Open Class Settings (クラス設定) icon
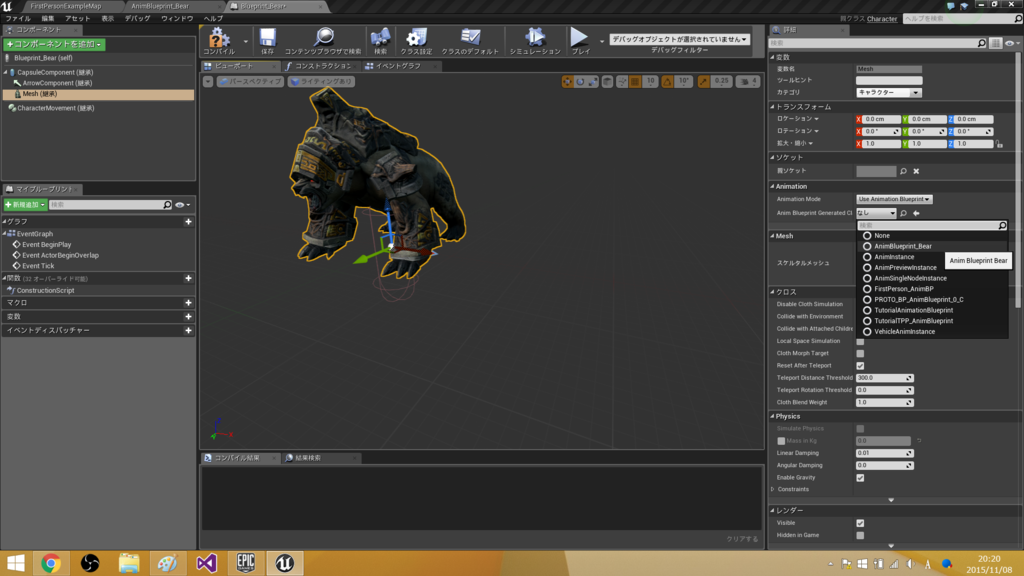This screenshot has width=1024, height=576. coord(416,37)
